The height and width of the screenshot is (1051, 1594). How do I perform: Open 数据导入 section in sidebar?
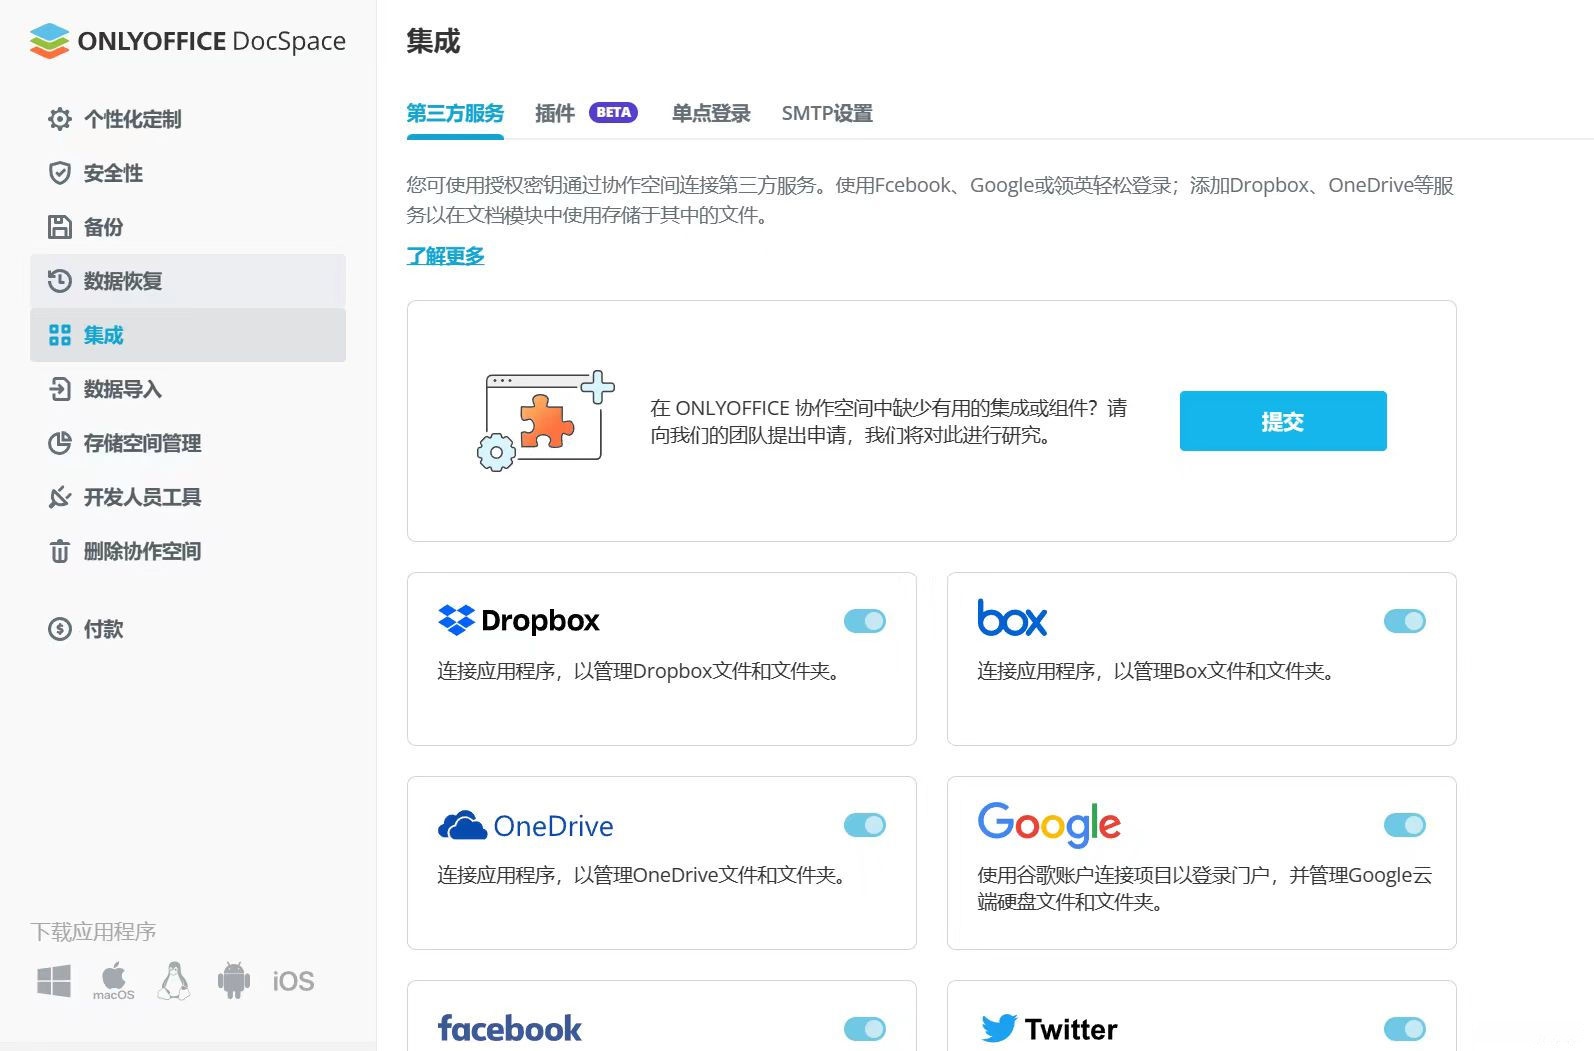pyautogui.click(x=188, y=389)
